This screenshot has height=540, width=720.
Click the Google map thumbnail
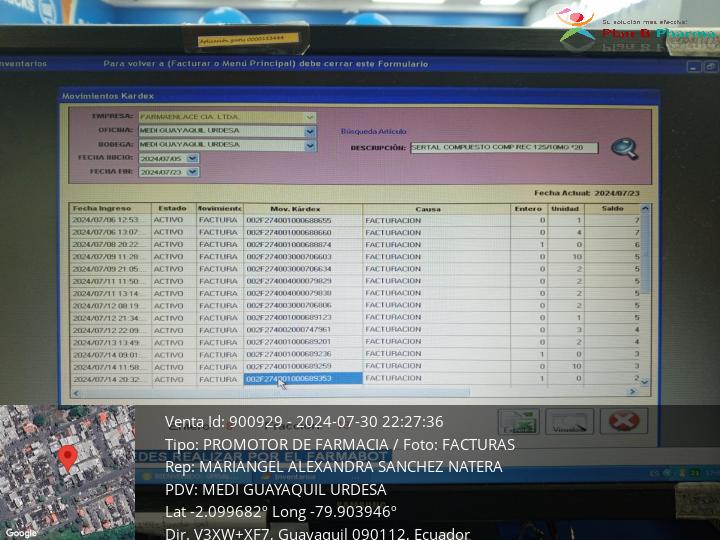(68, 472)
